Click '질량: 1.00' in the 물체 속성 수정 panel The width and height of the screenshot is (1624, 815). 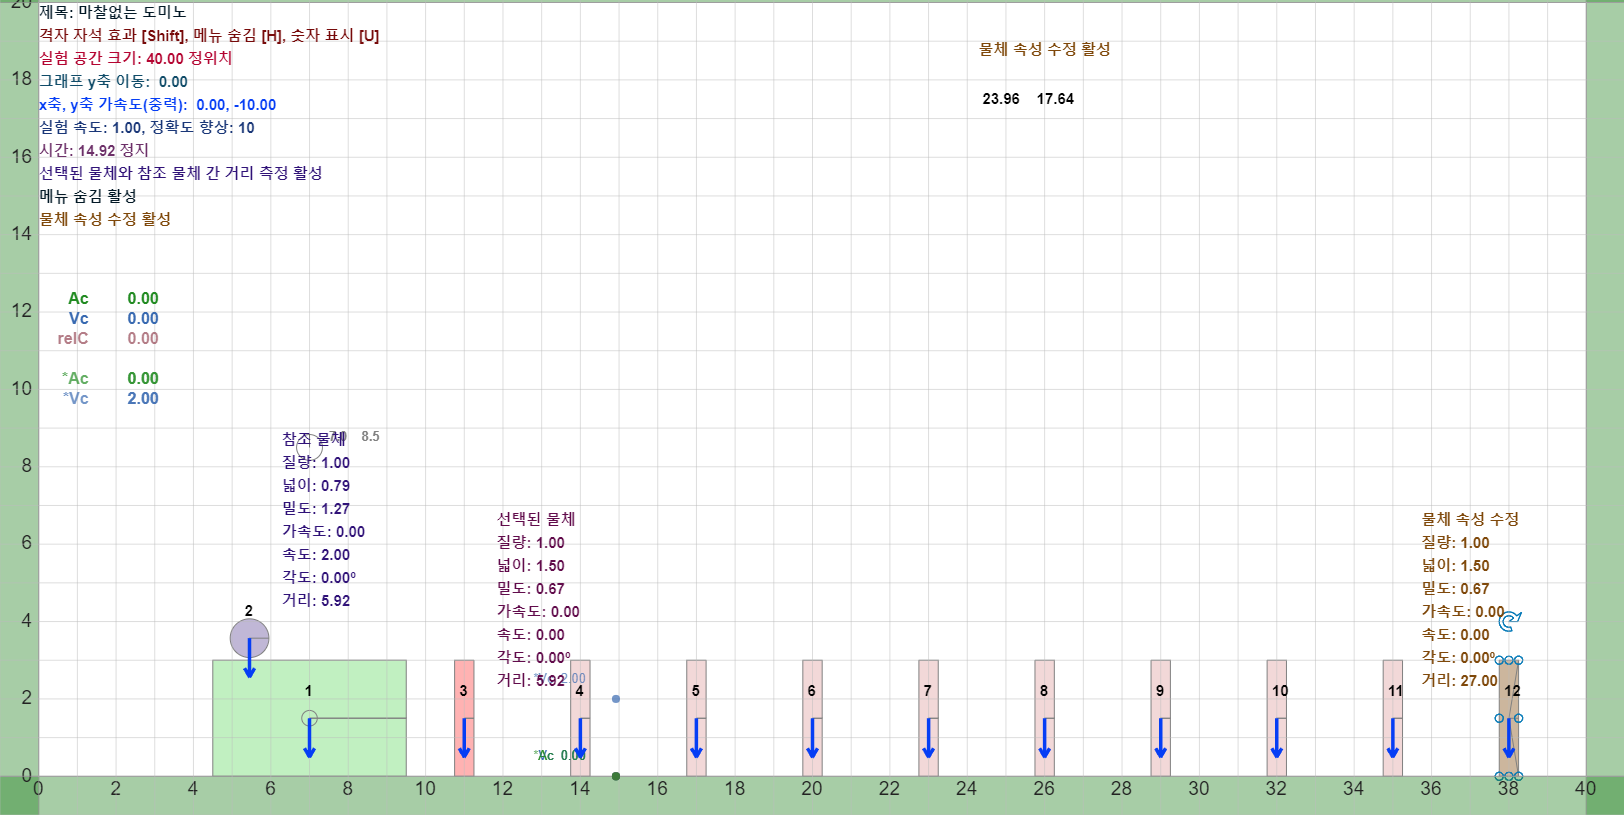click(x=1456, y=542)
